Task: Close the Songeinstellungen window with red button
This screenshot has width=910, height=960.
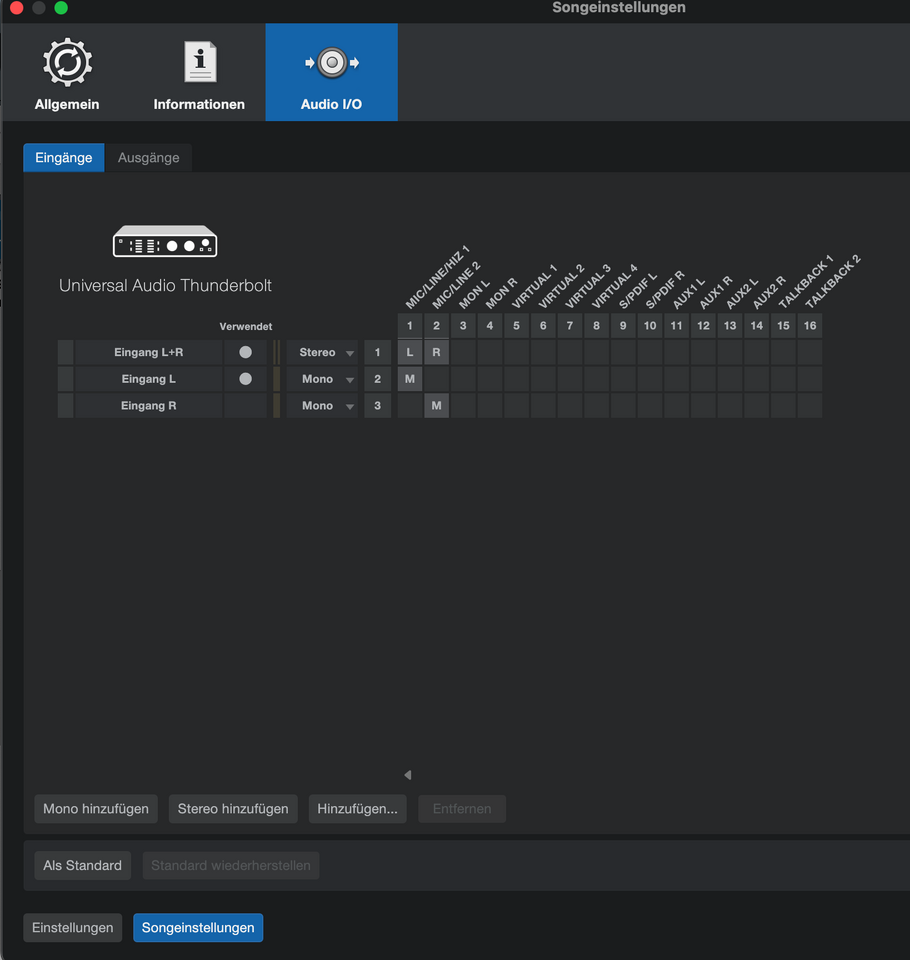Action: (17, 7)
